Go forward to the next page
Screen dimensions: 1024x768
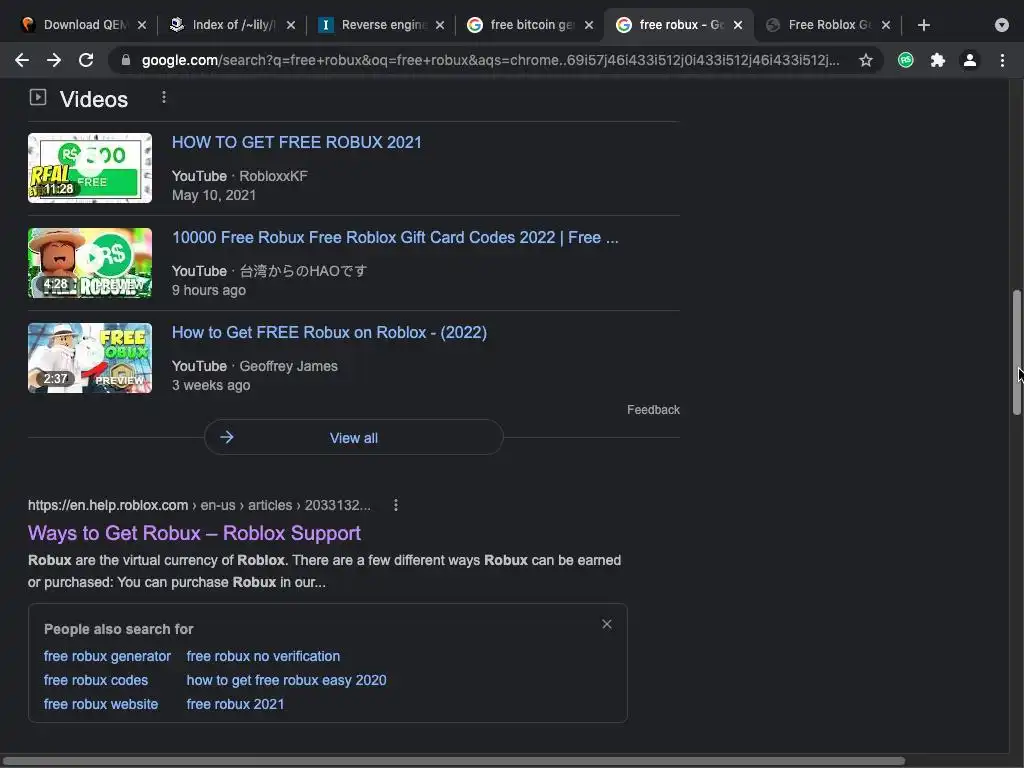(54, 60)
